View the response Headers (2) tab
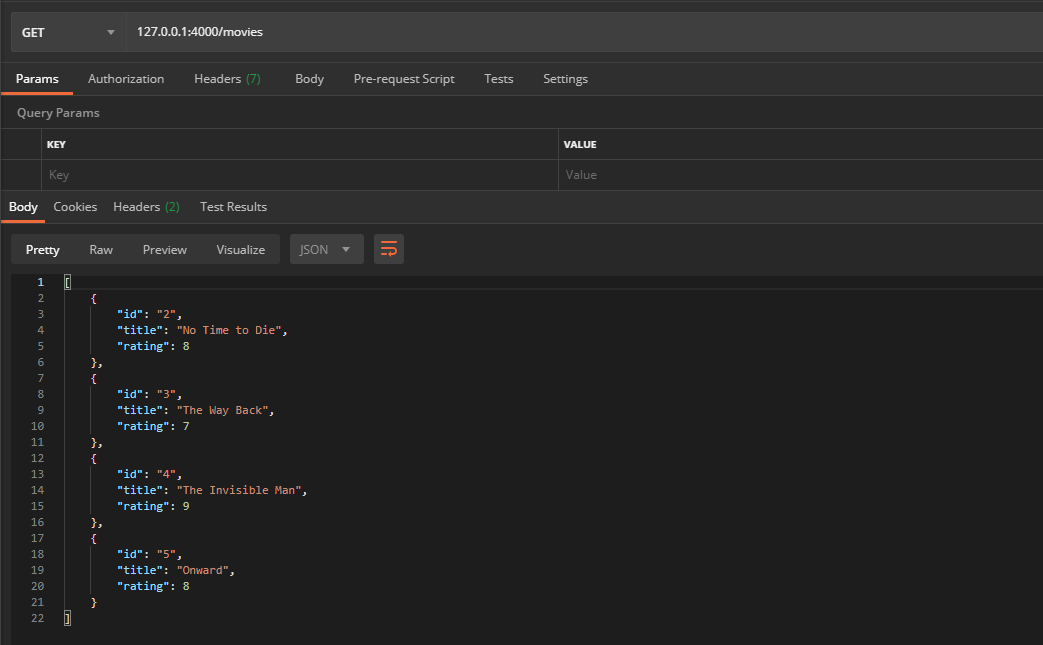 tap(146, 207)
